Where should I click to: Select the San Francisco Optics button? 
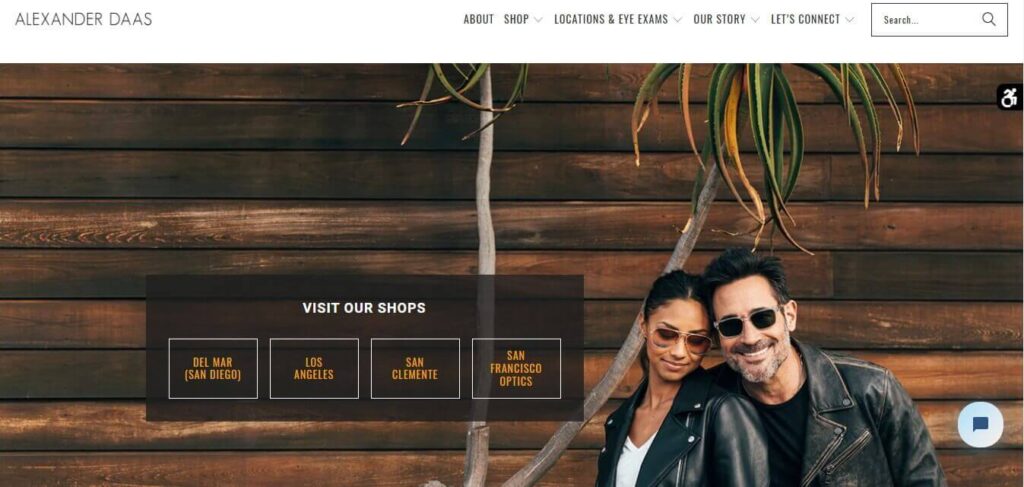click(x=517, y=368)
